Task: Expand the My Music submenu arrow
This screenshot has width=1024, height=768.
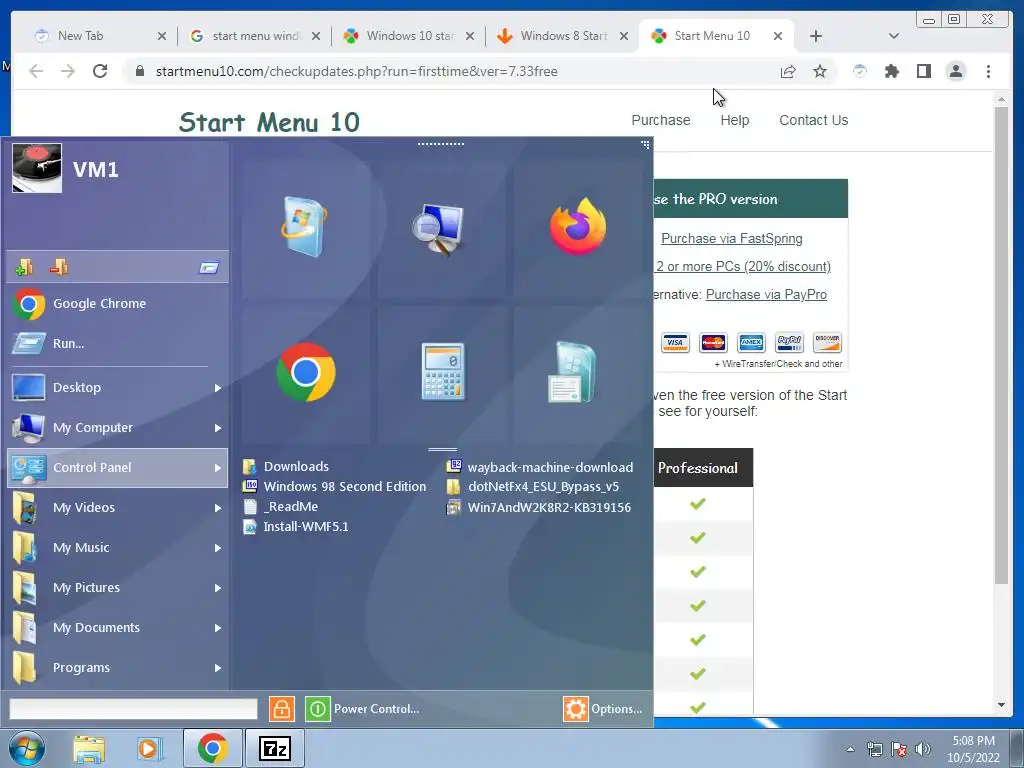Action: [217, 548]
